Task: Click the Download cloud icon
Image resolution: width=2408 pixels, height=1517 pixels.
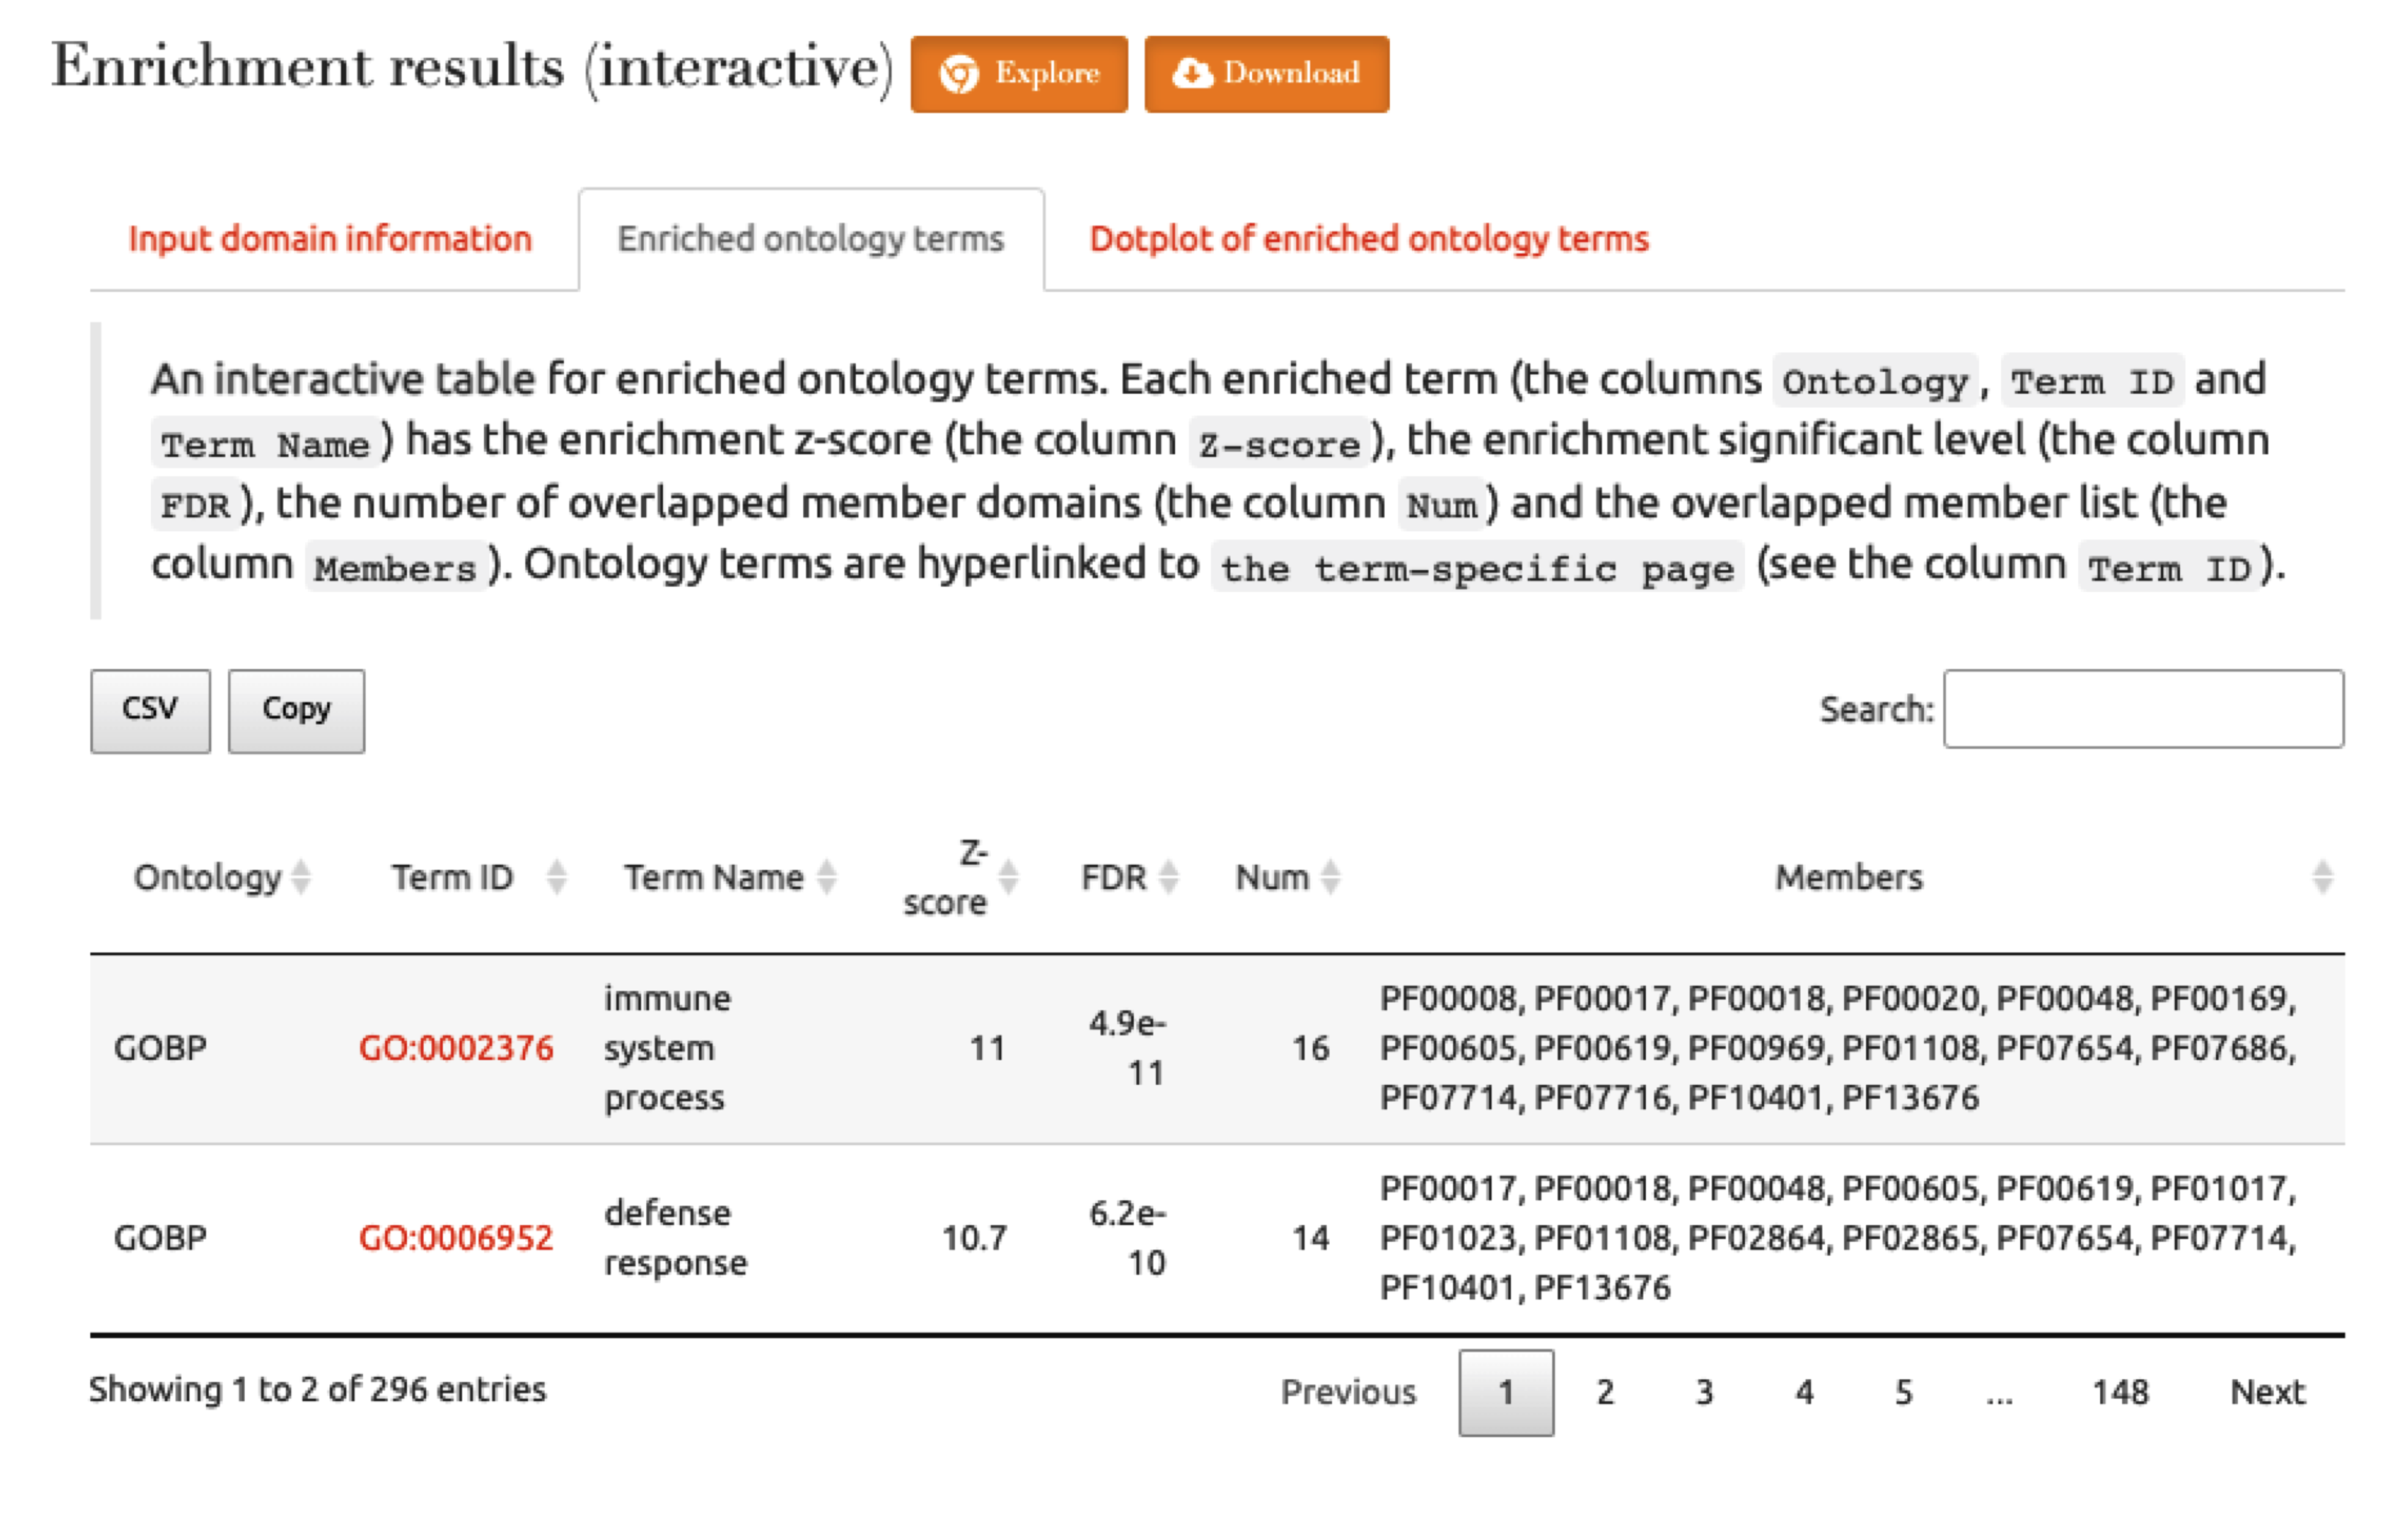Action: point(1193,73)
